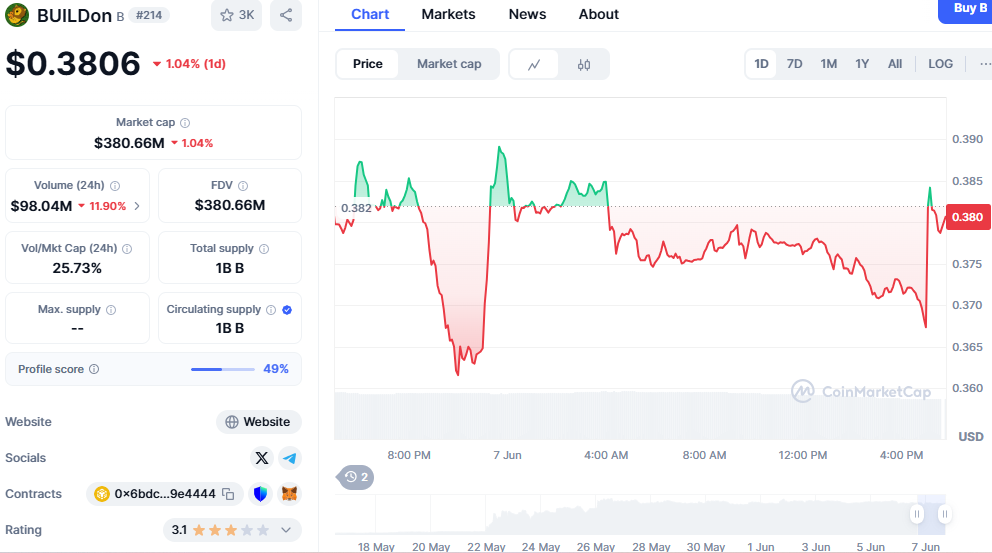Click Max. supply info icon
The width and height of the screenshot is (992, 553).
[111, 309]
